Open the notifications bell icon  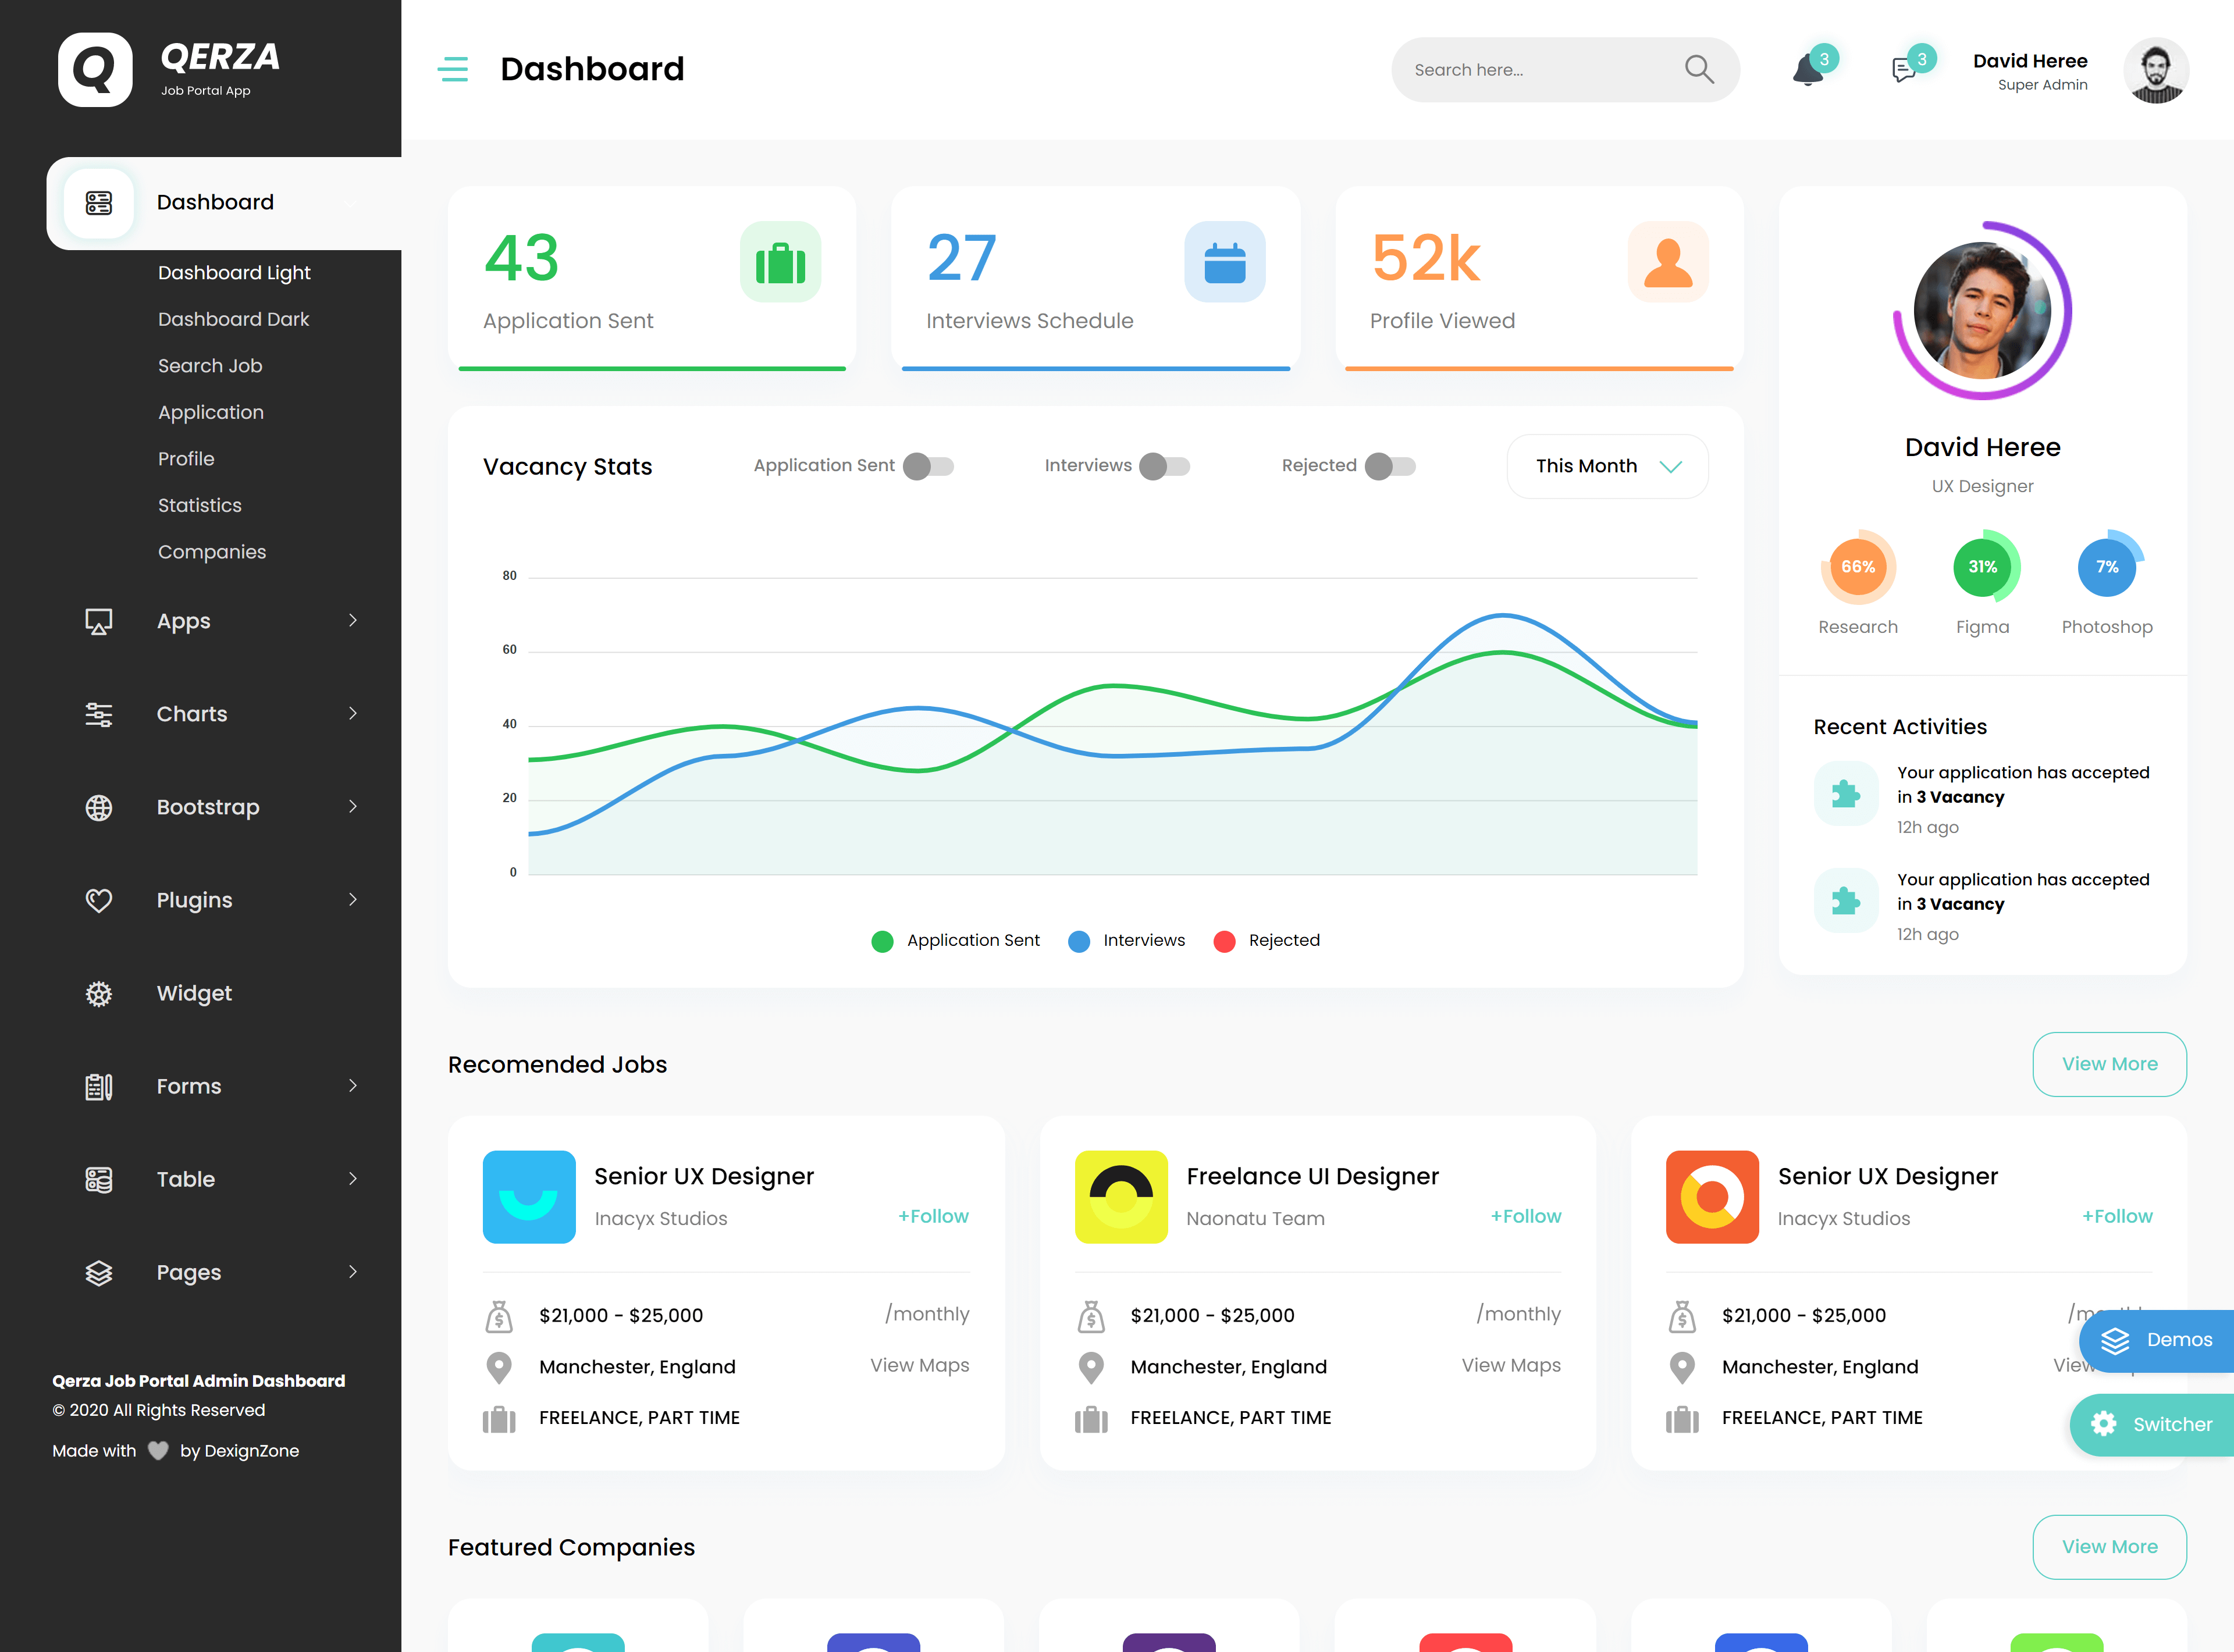(x=1807, y=70)
